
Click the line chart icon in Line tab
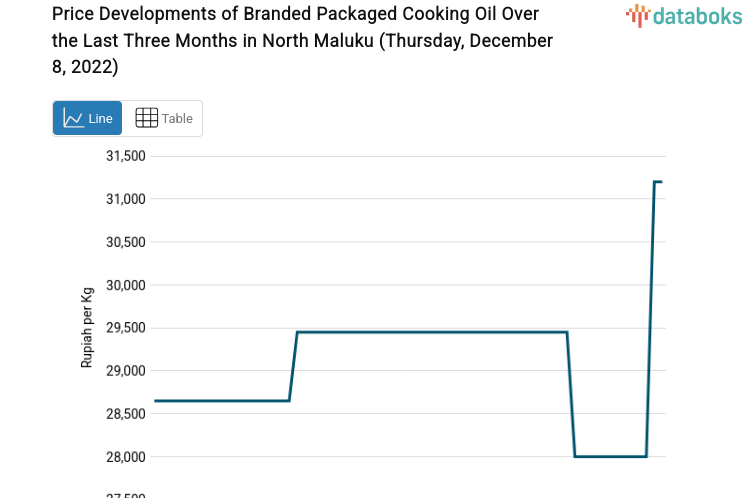73,118
